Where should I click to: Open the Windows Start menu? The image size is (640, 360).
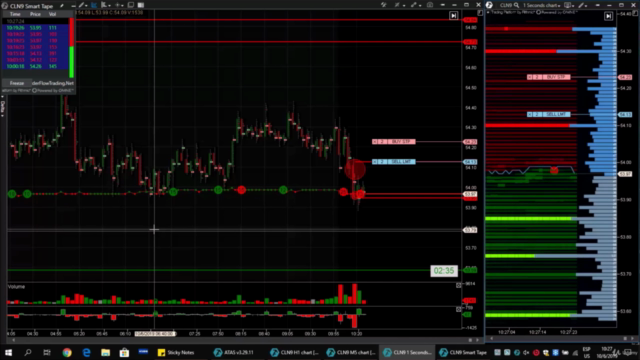pos(8,352)
